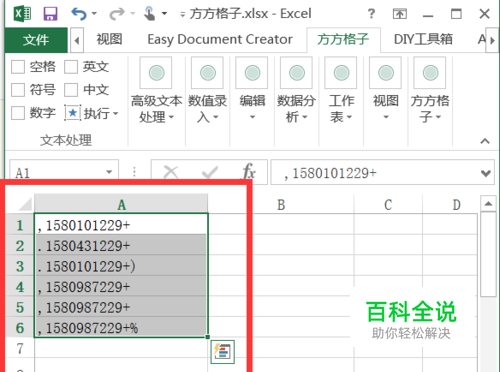Expand the 执行 dropdown arrow
This screenshot has height=372, width=500.
[116, 114]
